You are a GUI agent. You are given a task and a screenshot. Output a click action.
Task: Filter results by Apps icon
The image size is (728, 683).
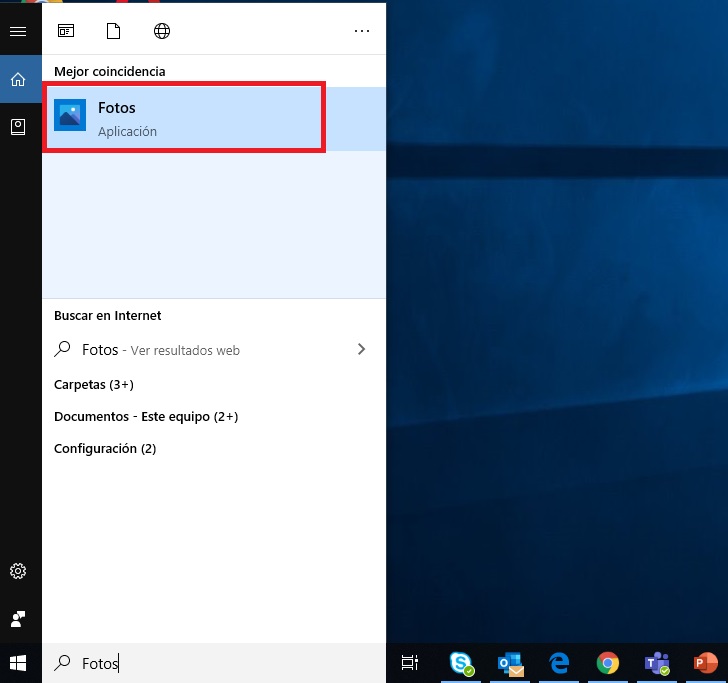tap(66, 31)
